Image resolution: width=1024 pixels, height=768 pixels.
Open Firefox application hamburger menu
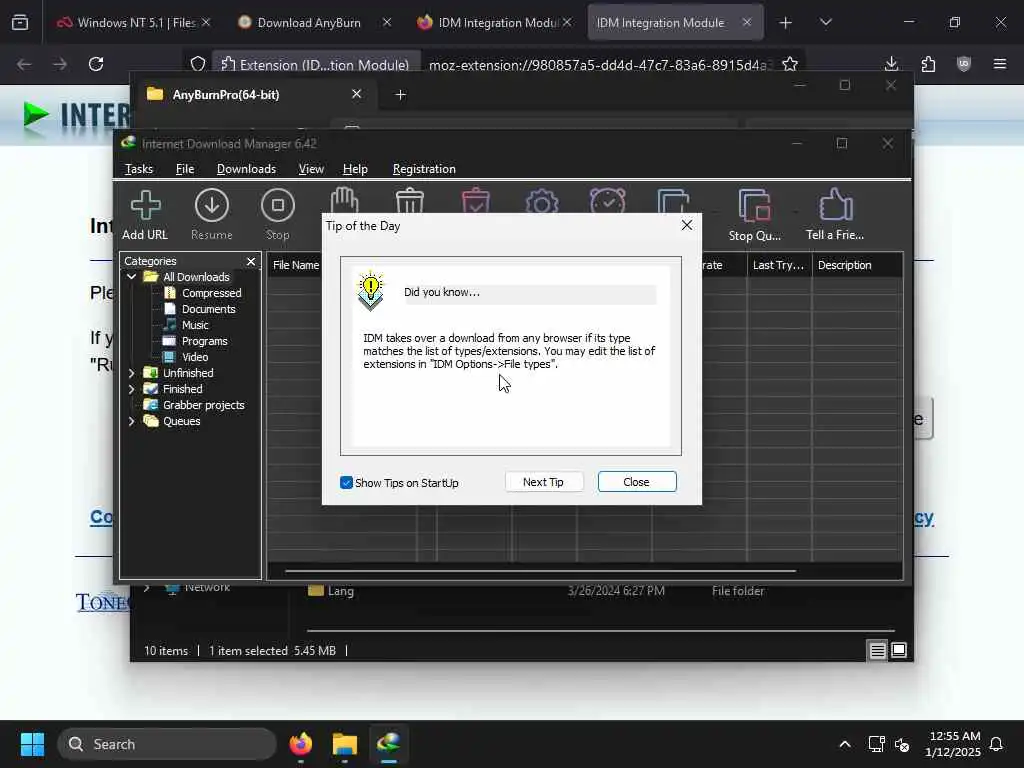(1000, 64)
